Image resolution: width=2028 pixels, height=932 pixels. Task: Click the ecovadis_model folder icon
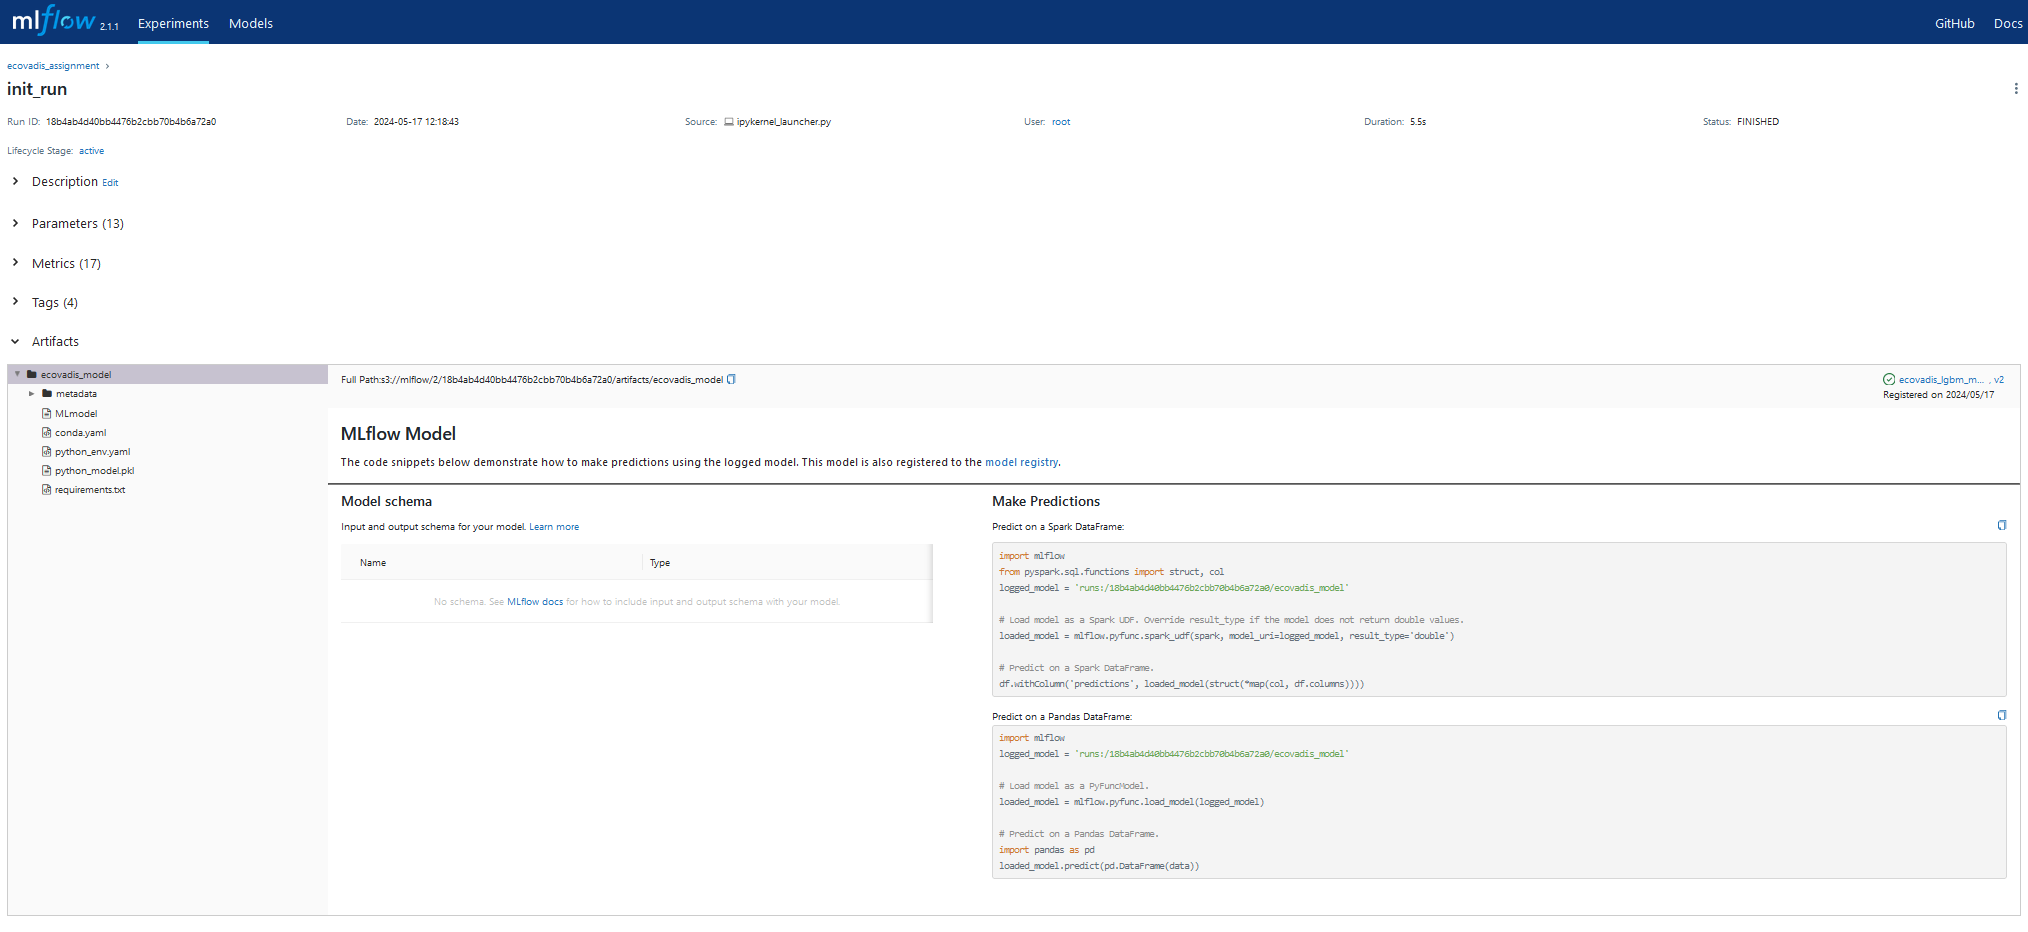pyautogui.click(x=32, y=375)
